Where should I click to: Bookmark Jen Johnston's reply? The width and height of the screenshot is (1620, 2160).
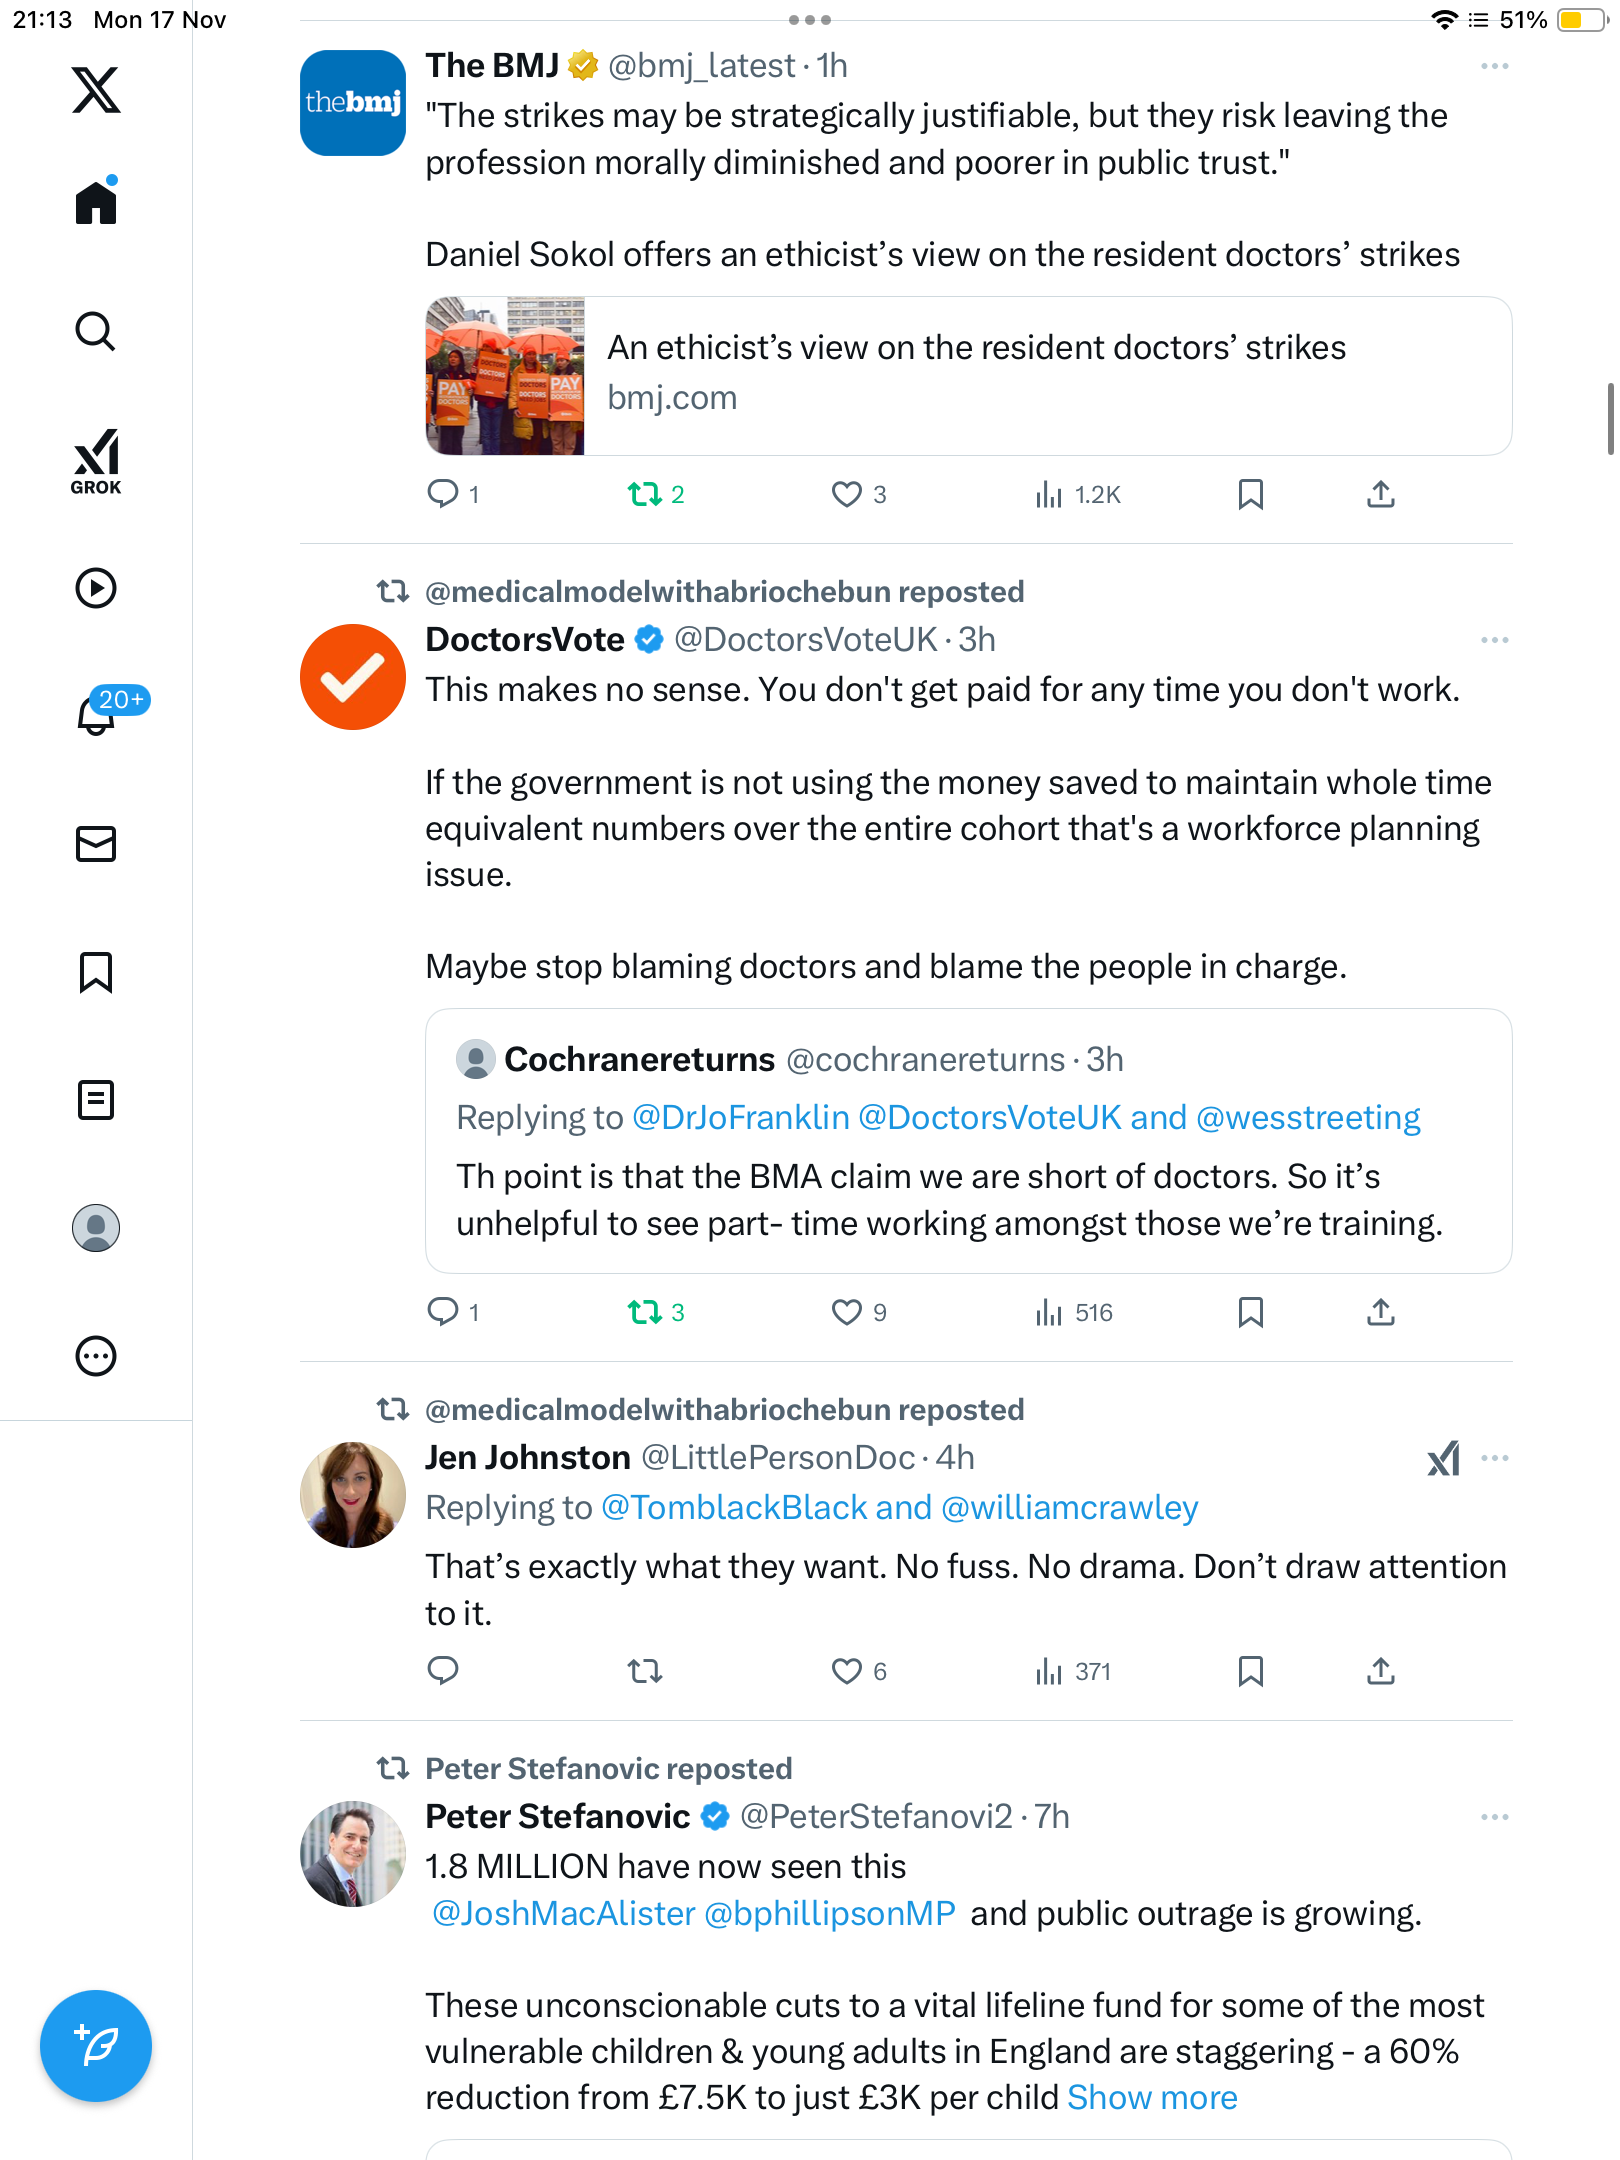(x=1251, y=1671)
